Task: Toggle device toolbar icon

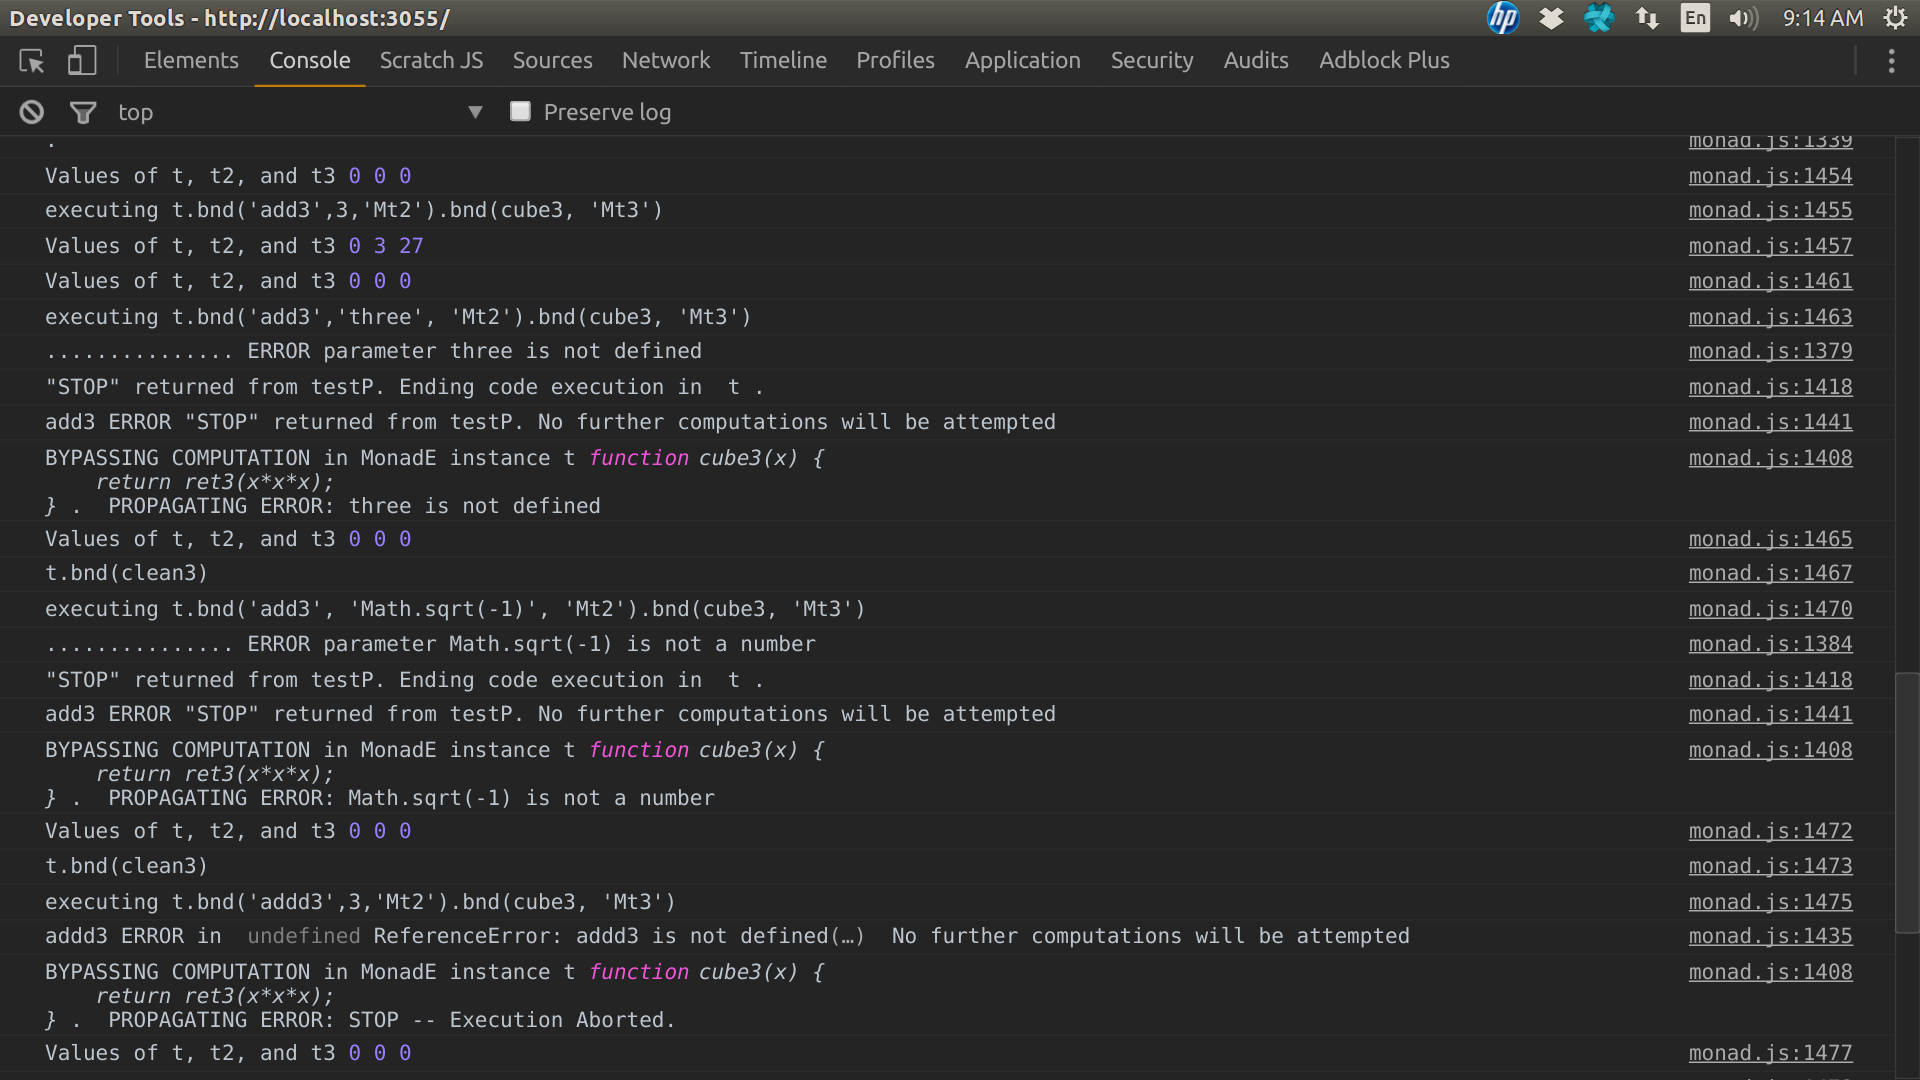Action: tap(82, 61)
